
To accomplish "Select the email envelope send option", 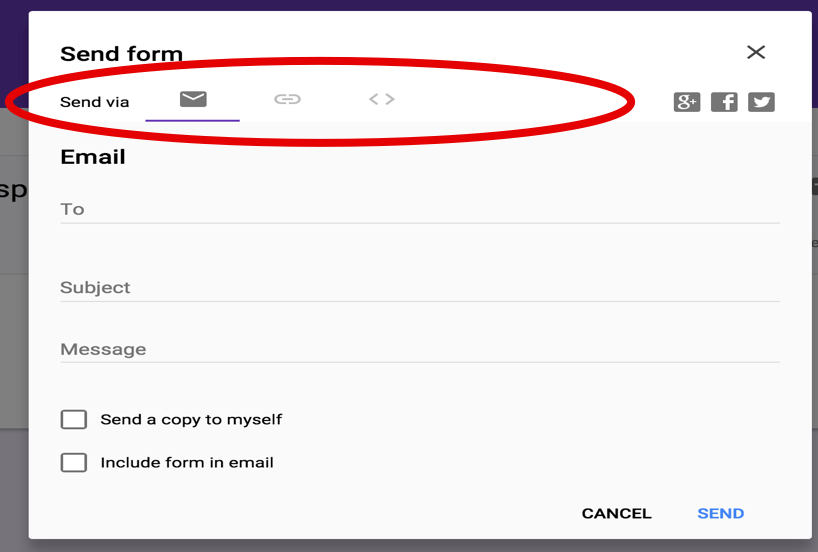I will (193, 99).
